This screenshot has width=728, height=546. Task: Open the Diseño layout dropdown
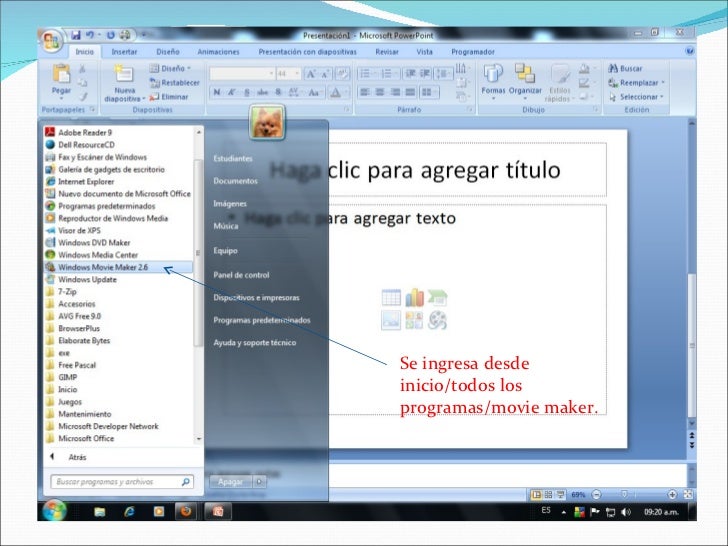(x=170, y=68)
